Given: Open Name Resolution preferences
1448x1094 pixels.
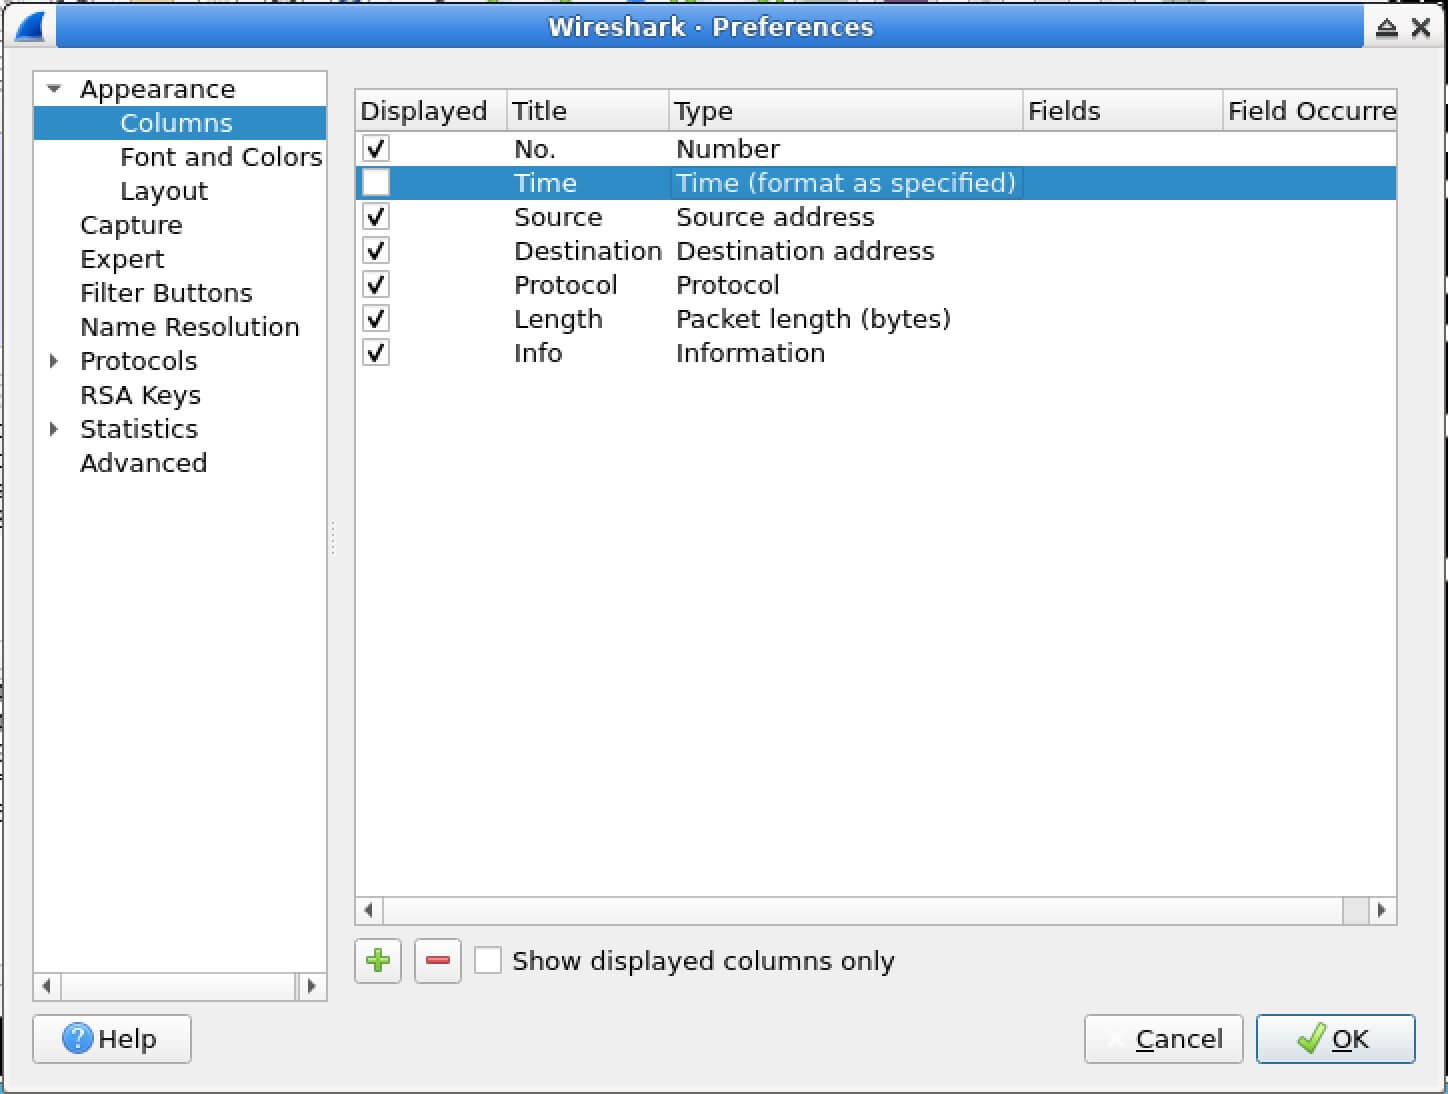Looking at the screenshot, I should coord(190,327).
